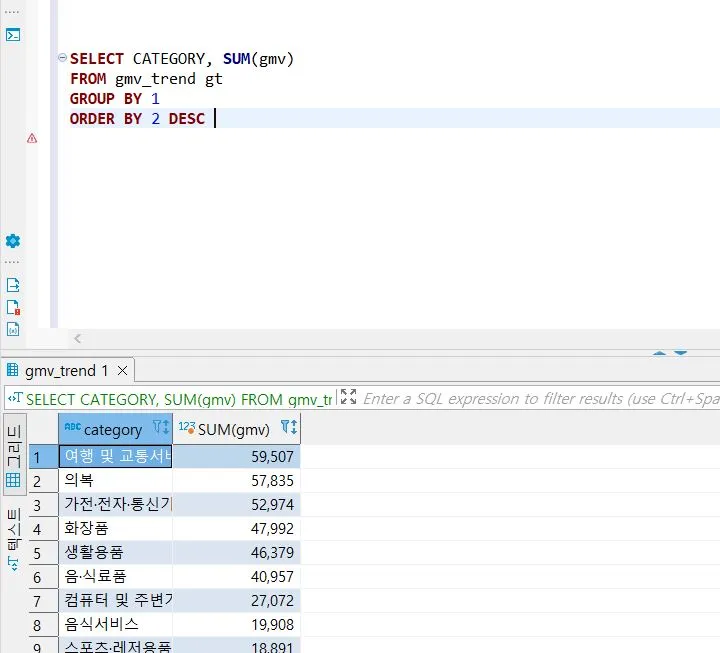This screenshot has width=720, height=653.
Task: Open the editor settings gear icon
Action: pyautogui.click(x=13, y=241)
